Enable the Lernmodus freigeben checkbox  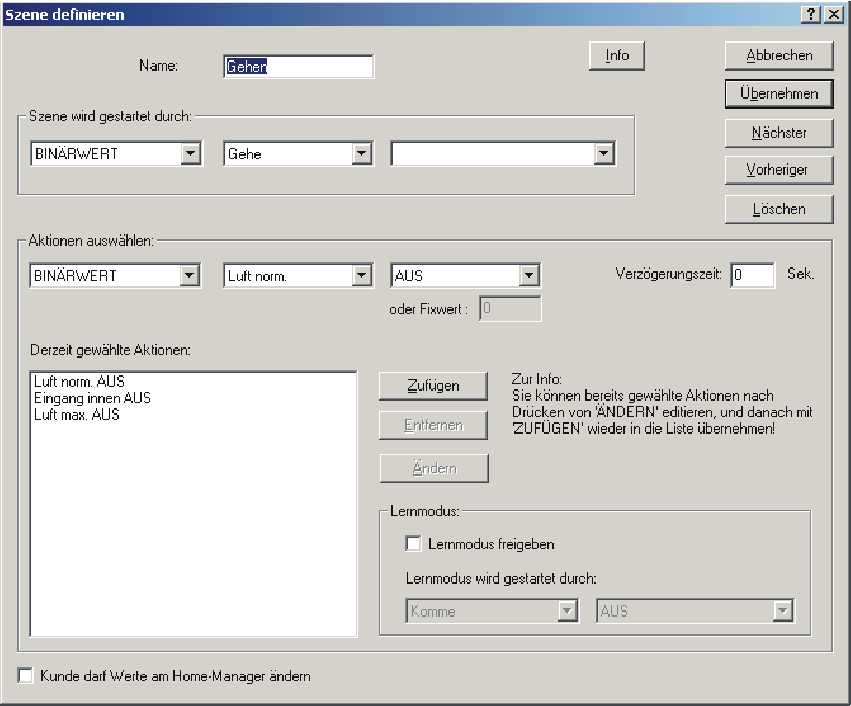413,544
